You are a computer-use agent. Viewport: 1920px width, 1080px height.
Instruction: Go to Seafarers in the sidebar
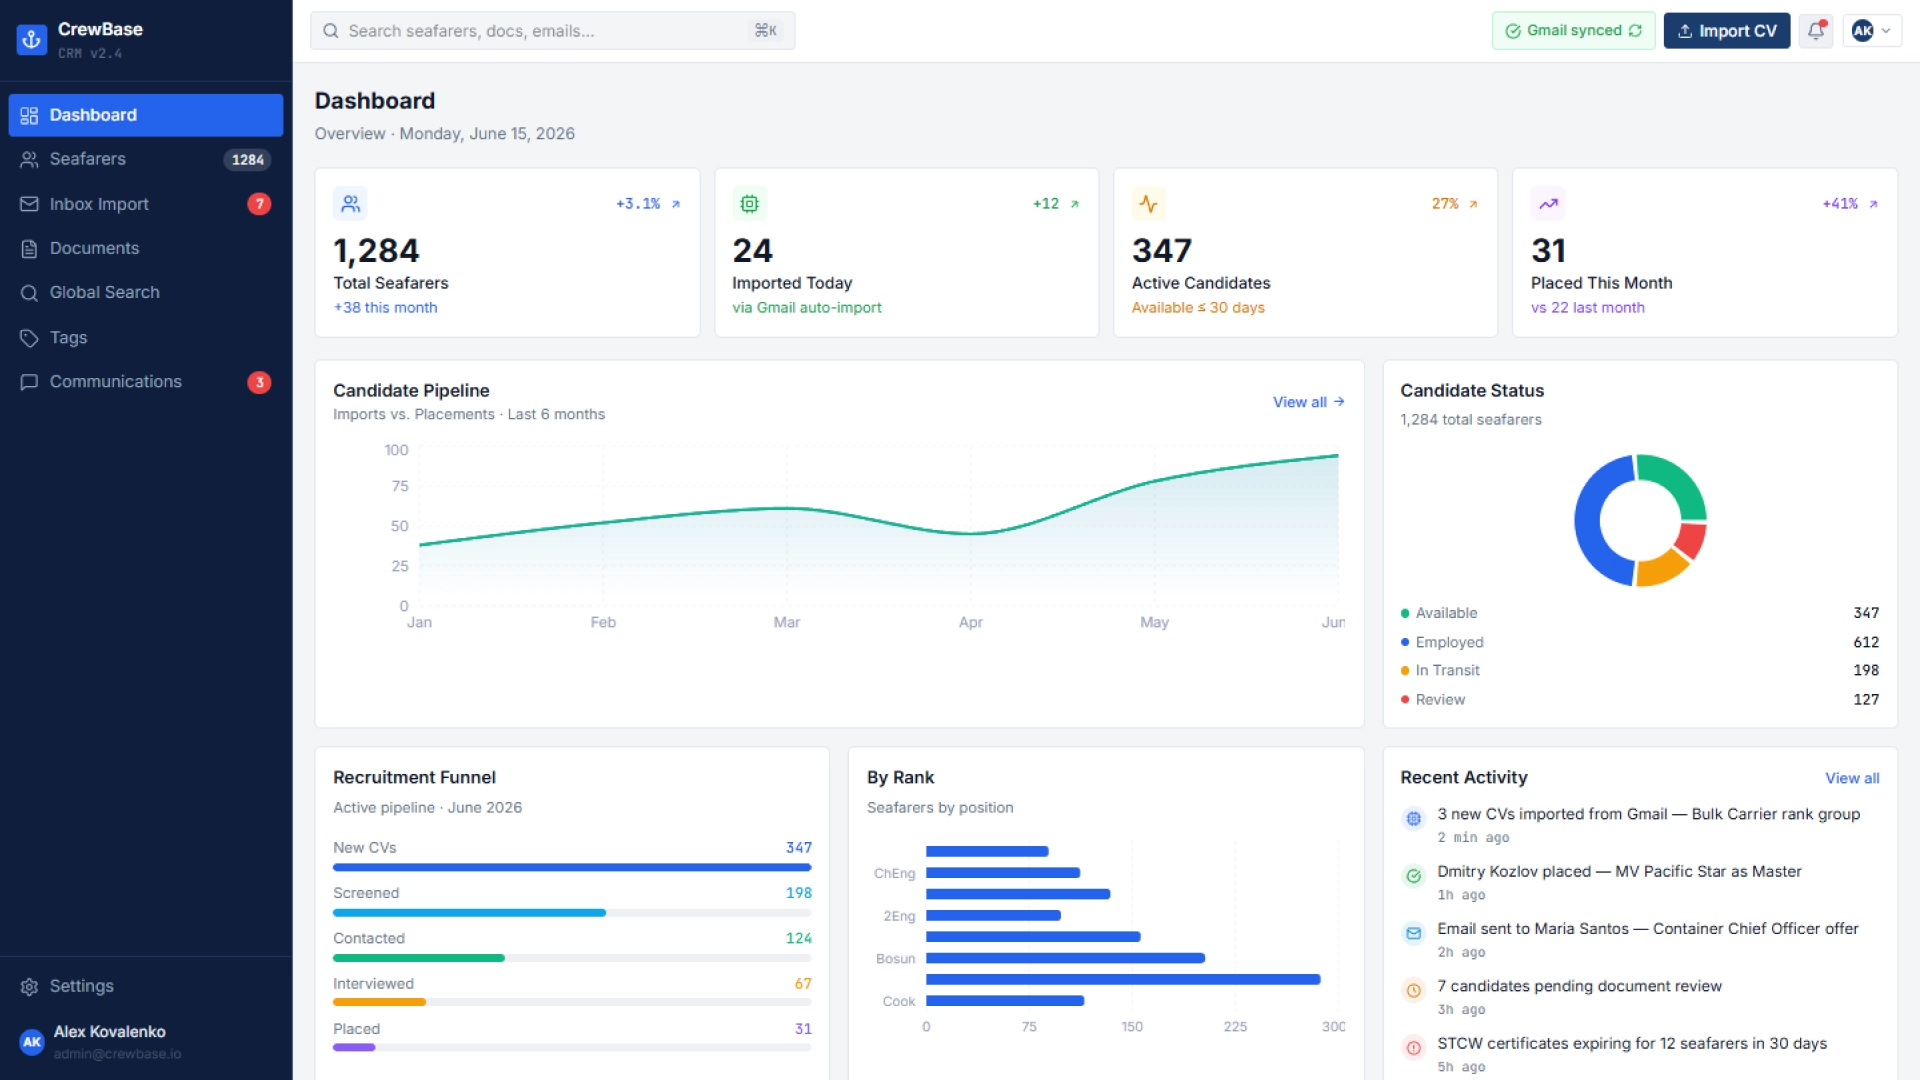click(x=146, y=159)
